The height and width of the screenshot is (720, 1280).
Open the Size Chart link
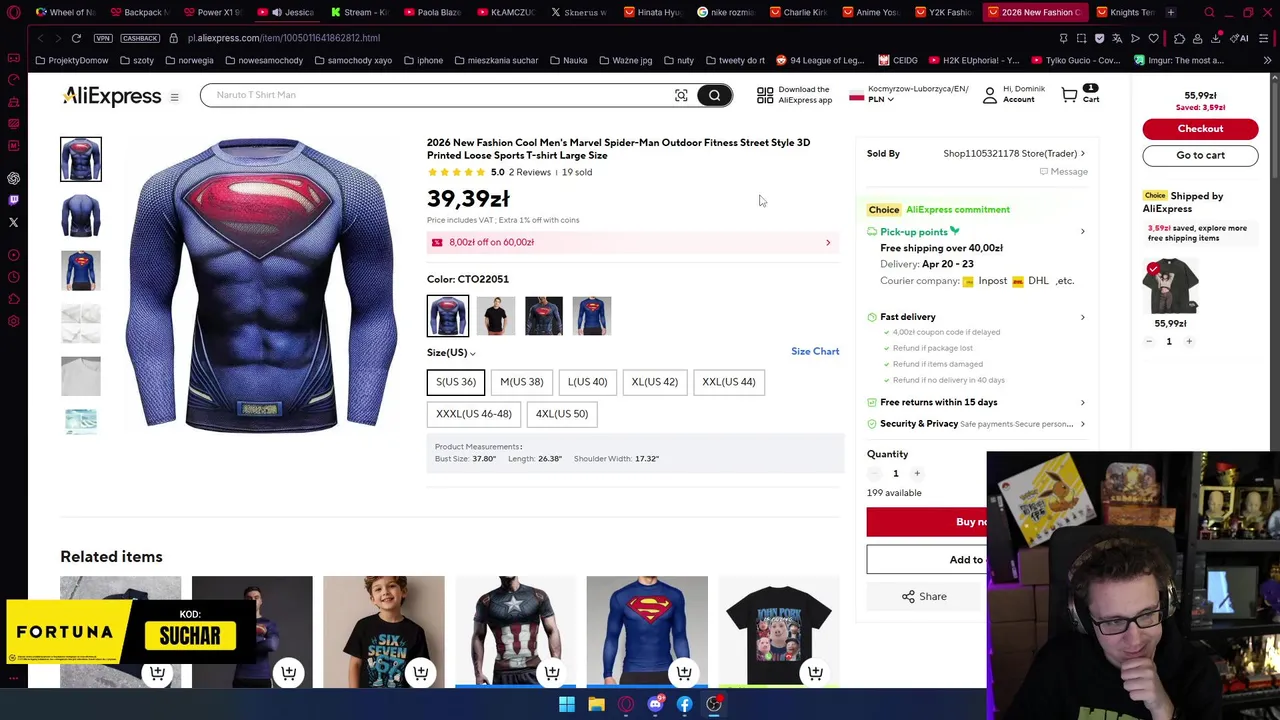pos(815,352)
